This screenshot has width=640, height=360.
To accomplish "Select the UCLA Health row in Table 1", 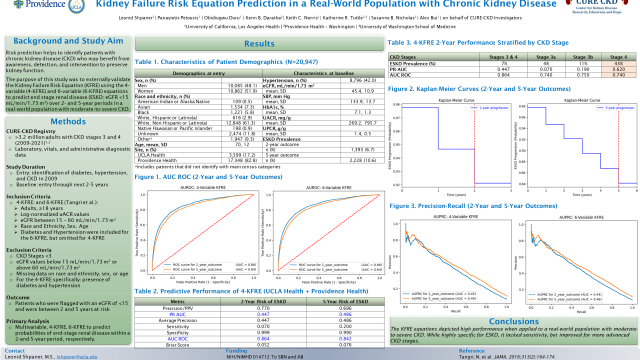I will tap(198, 155).
